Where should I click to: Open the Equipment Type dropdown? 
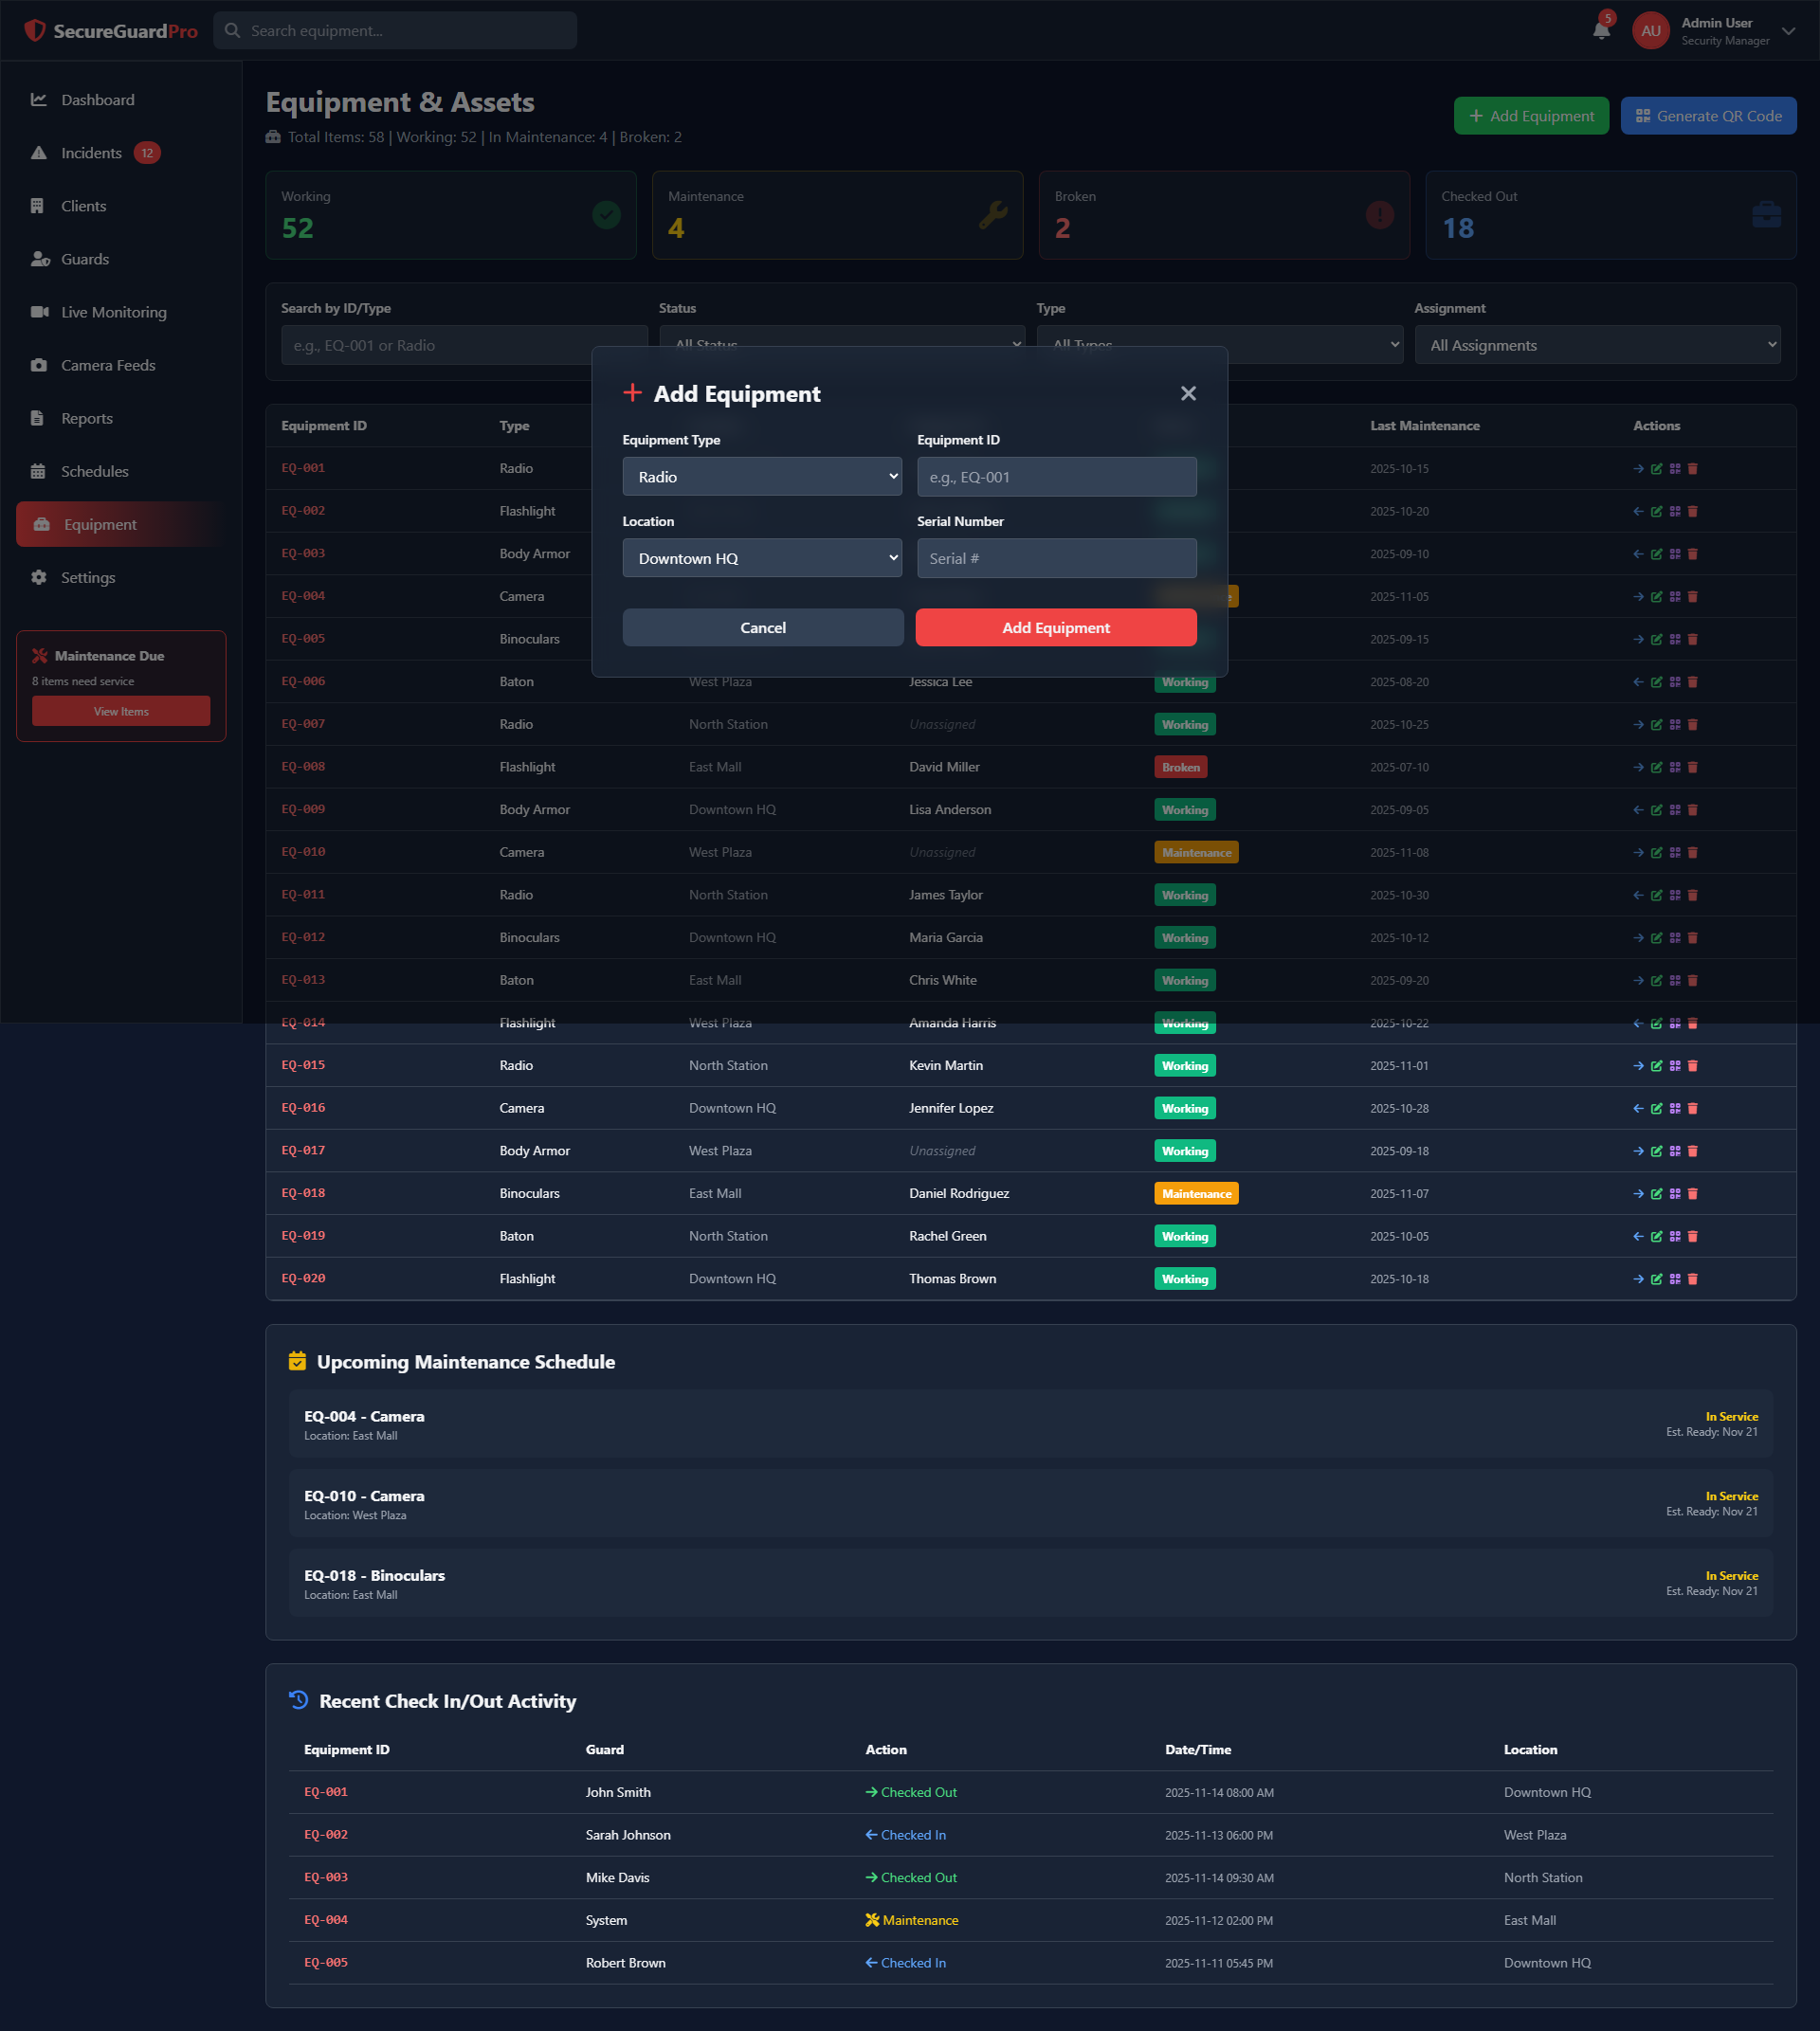pyautogui.click(x=762, y=477)
